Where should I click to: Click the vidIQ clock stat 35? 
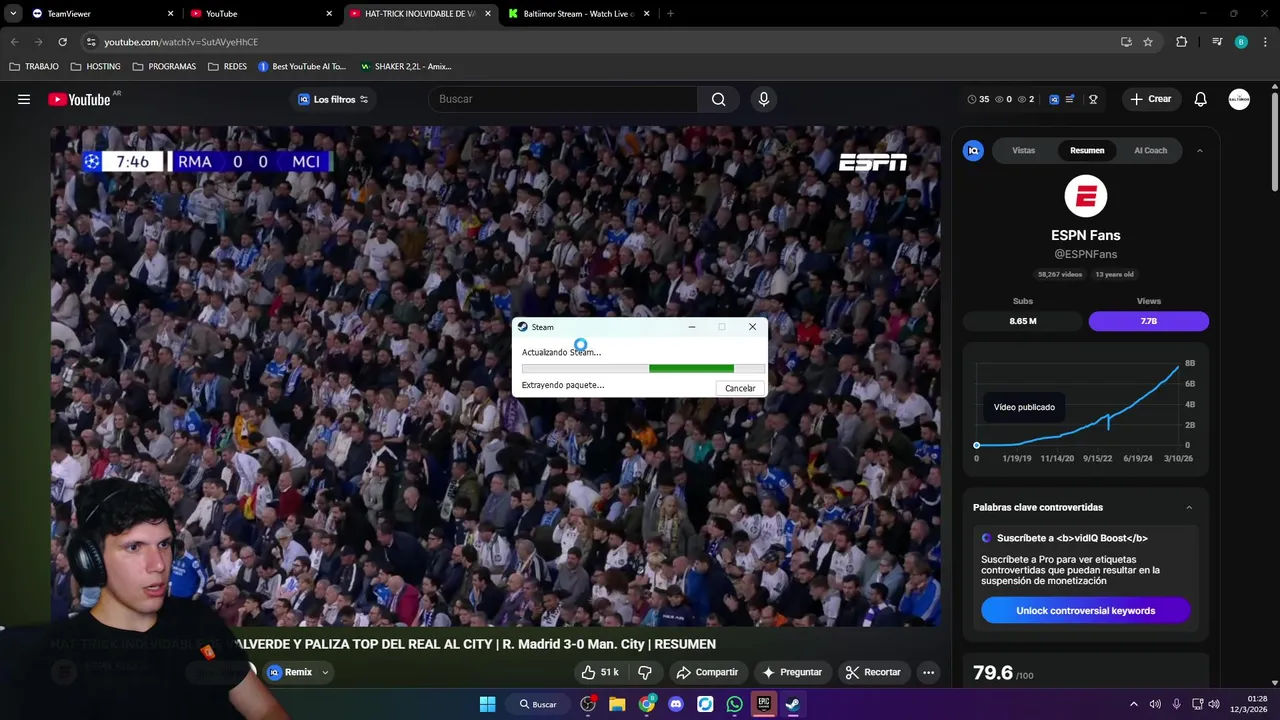point(979,99)
